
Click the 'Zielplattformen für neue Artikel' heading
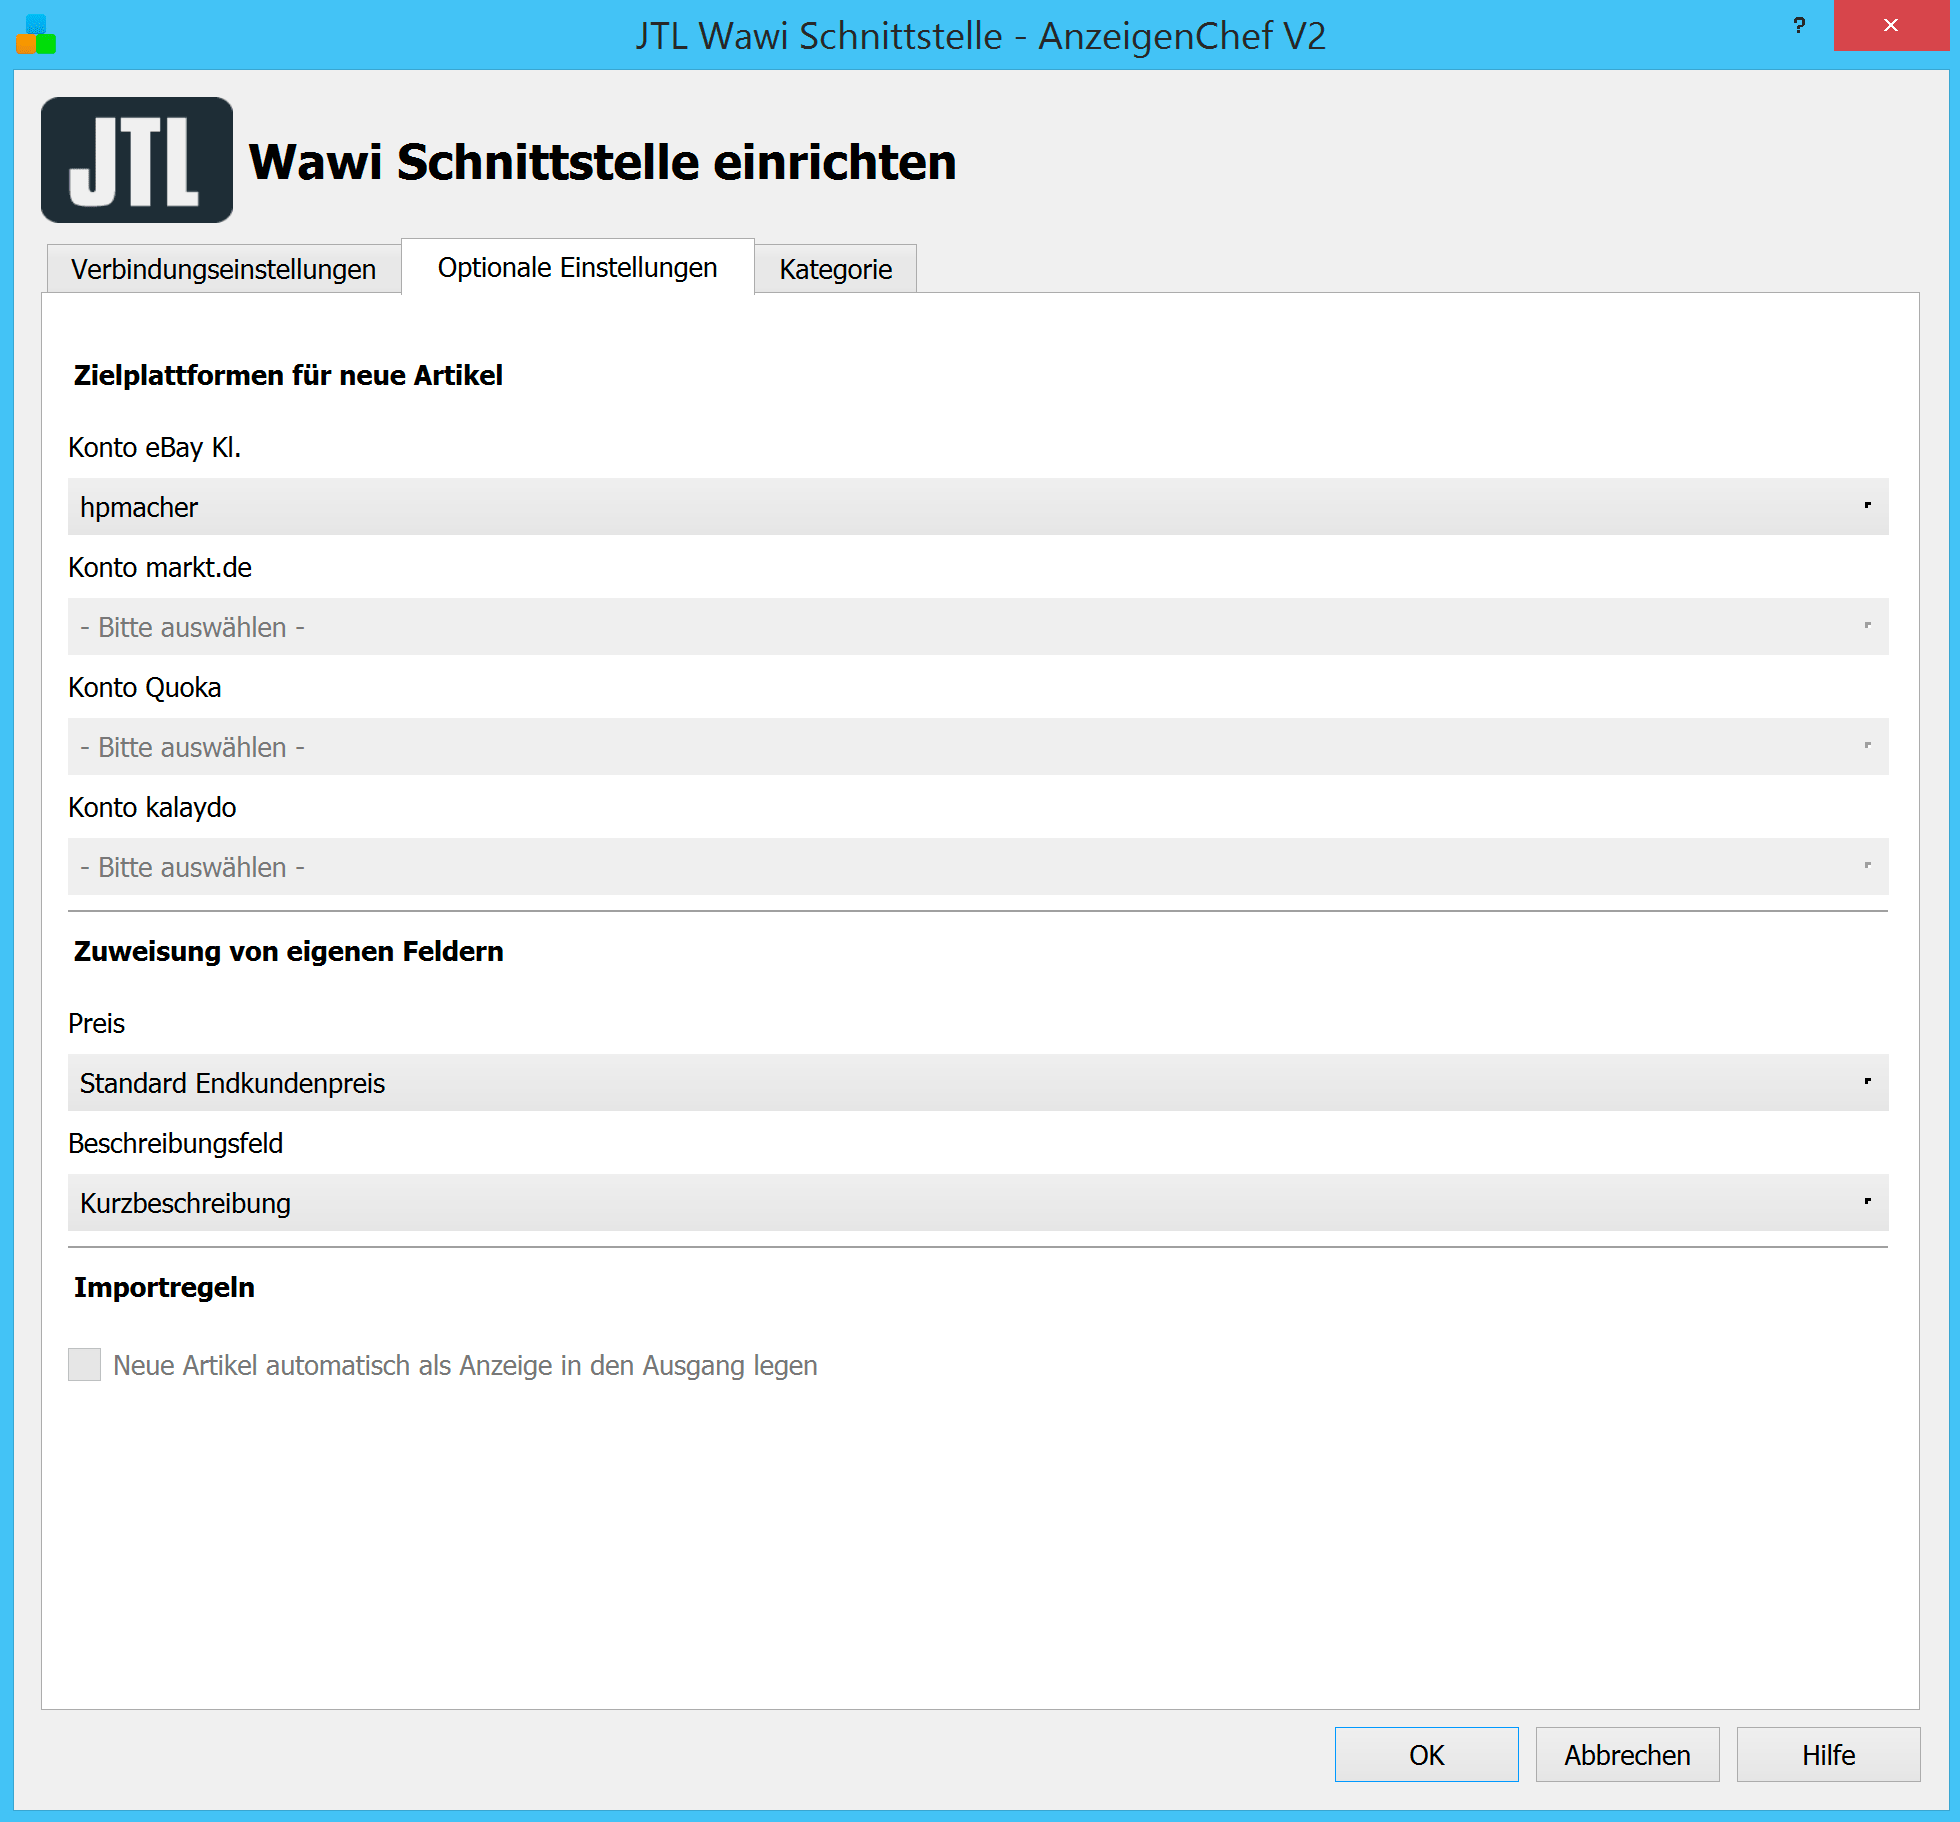[288, 375]
